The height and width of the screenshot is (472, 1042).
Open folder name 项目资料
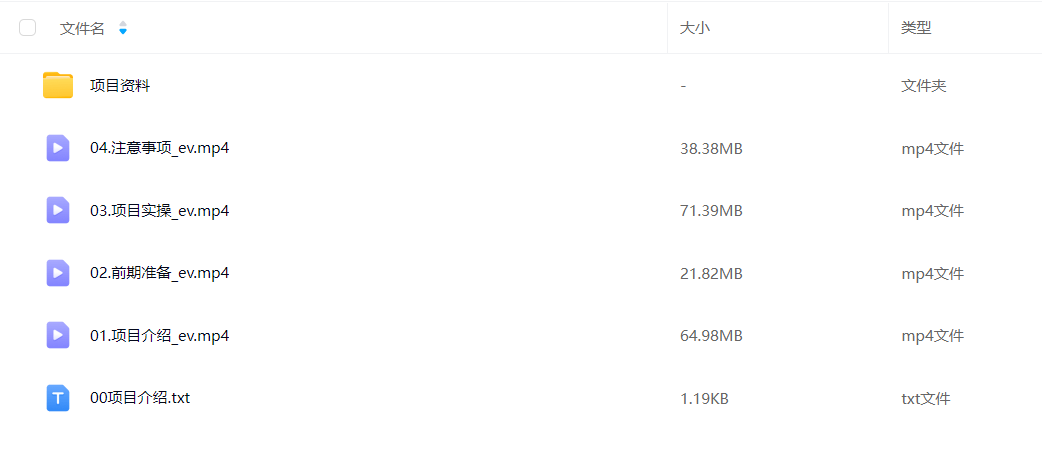point(120,86)
